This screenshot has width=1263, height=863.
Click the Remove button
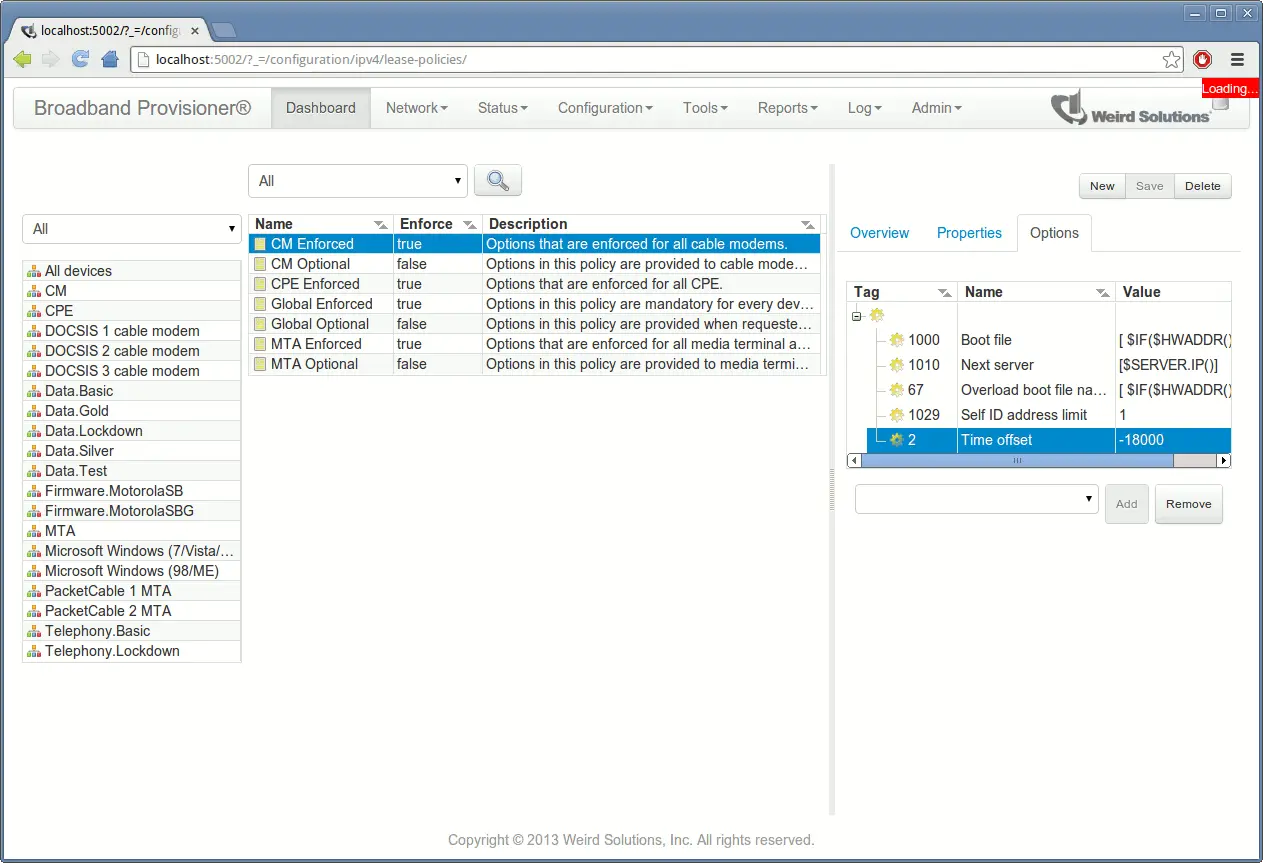click(x=1188, y=504)
